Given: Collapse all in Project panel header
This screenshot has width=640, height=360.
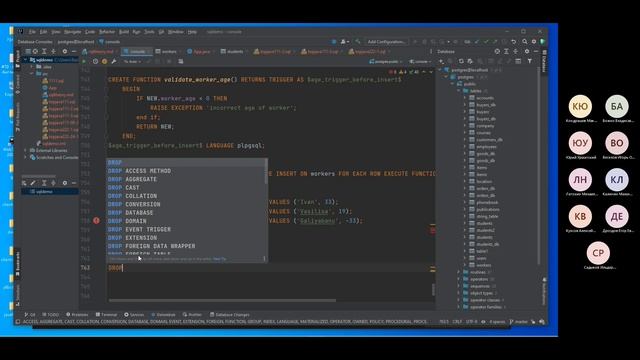Looking at the screenshot, I should pos(53,51).
